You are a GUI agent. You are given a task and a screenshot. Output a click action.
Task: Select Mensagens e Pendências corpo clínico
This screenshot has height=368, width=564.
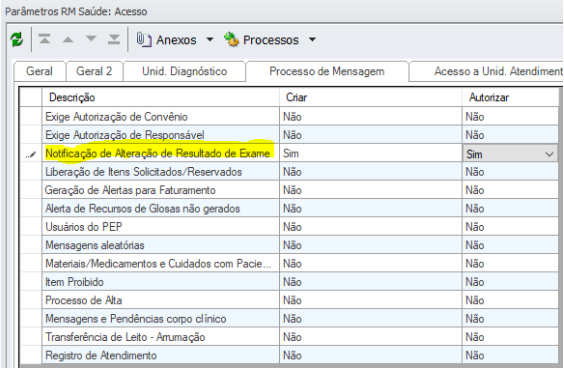point(160,319)
